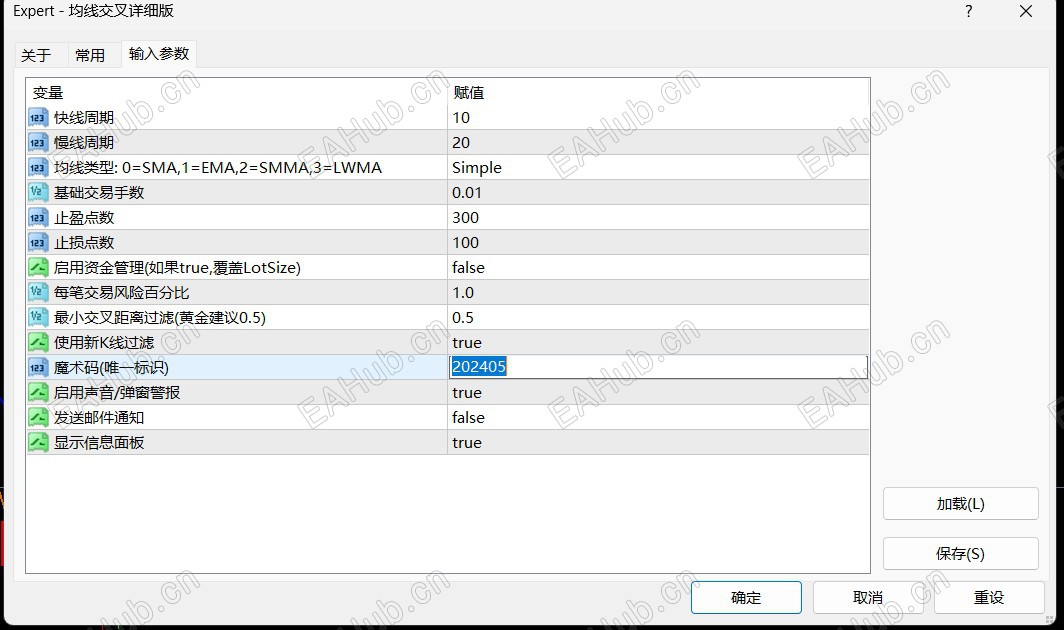This screenshot has width=1064, height=630.
Task: Click the boolean icon beside 显示信息面板
Action: [x=38, y=443]
